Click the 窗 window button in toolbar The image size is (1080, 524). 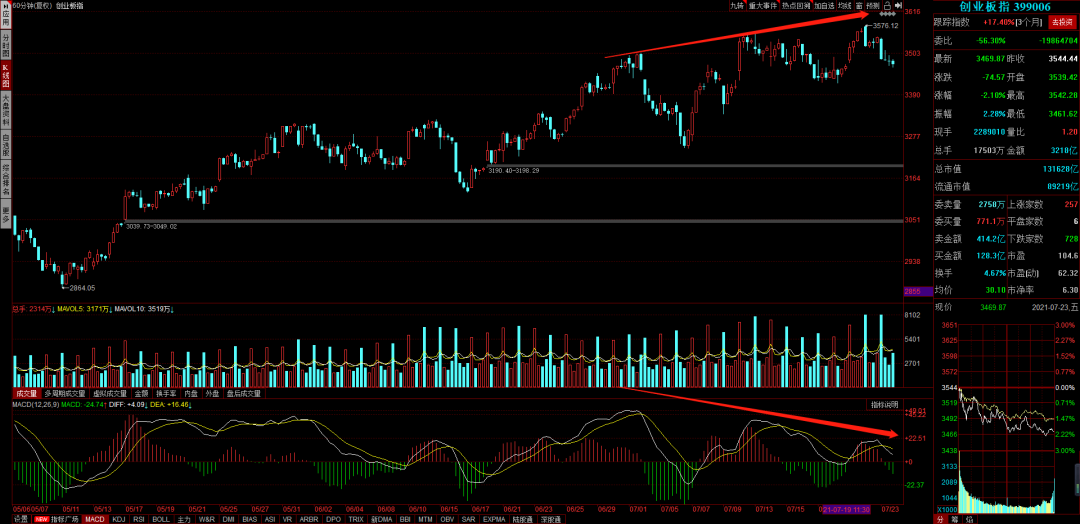coord(860,6)
